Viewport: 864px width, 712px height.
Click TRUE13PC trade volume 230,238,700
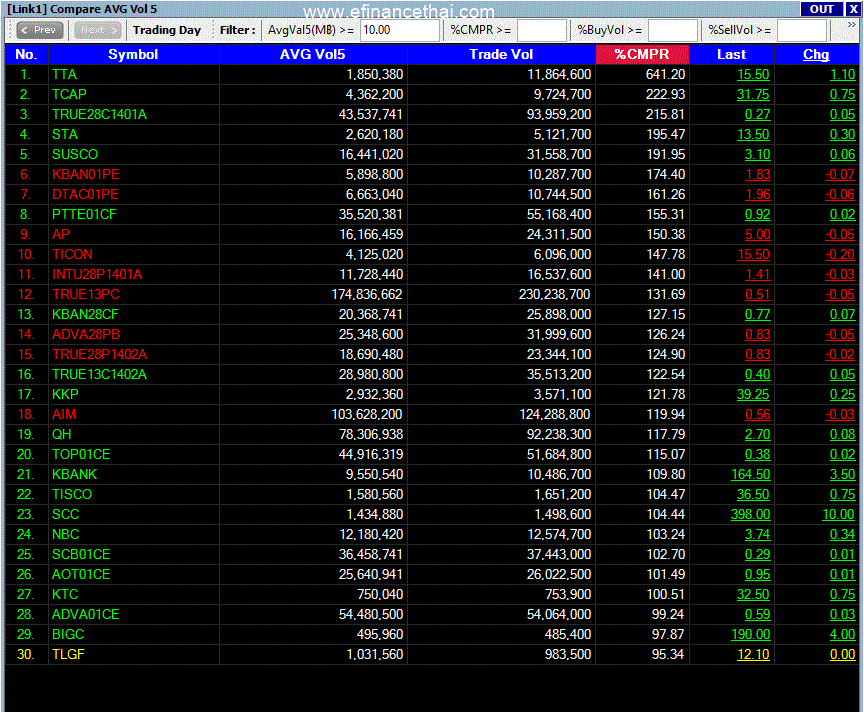555,294
